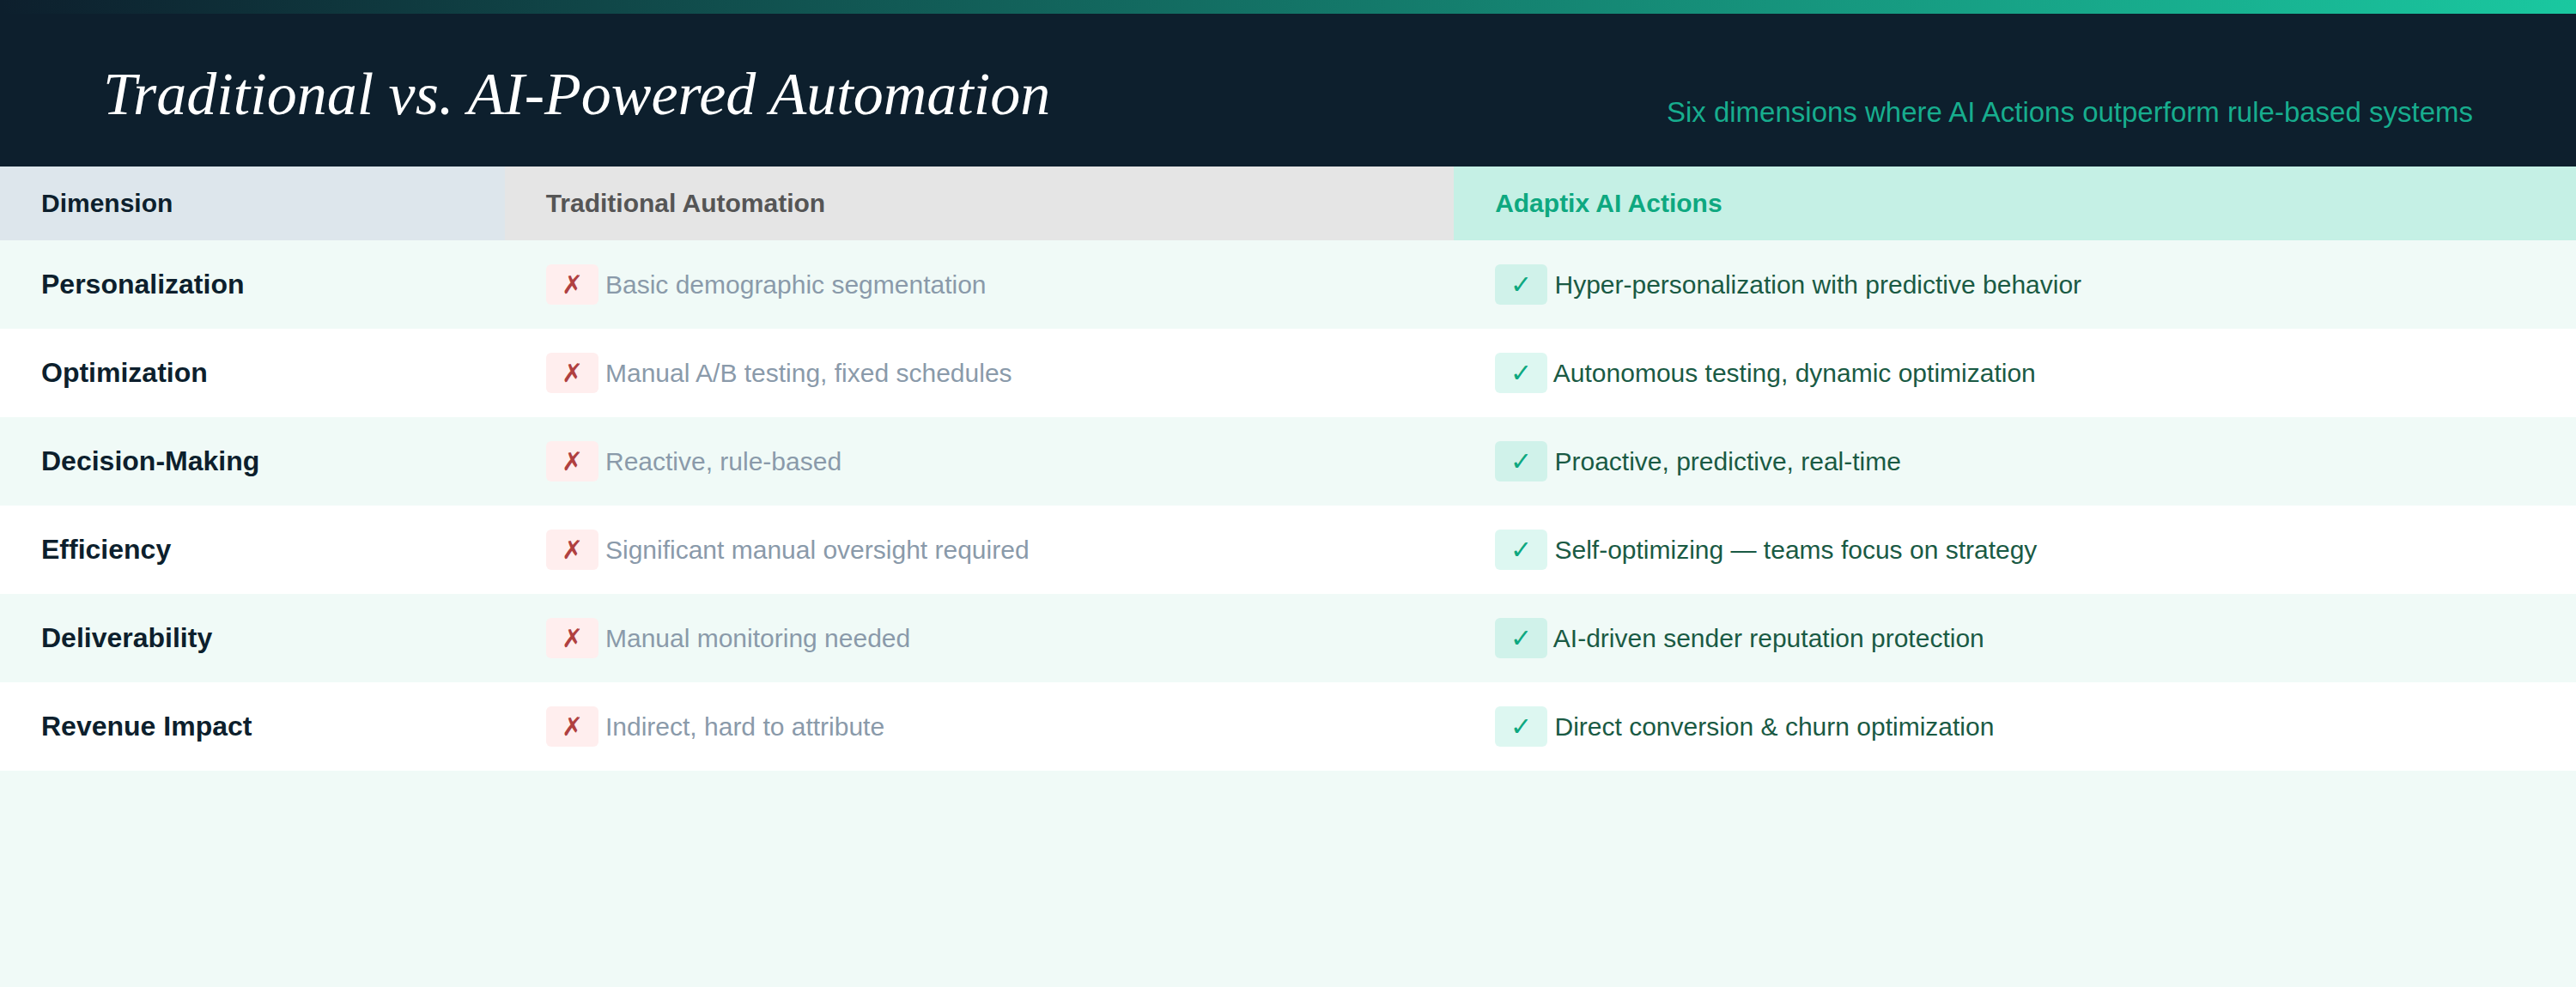Select the Decision-Making row label
This screenshot has width=2576, height=987.
tap(150, 461)
